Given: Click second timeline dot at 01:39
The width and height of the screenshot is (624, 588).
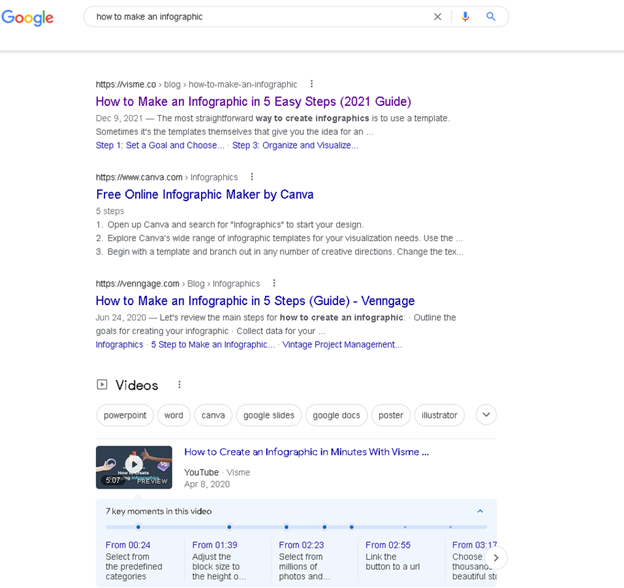Looking at the screenshot, I should [229, 527].
